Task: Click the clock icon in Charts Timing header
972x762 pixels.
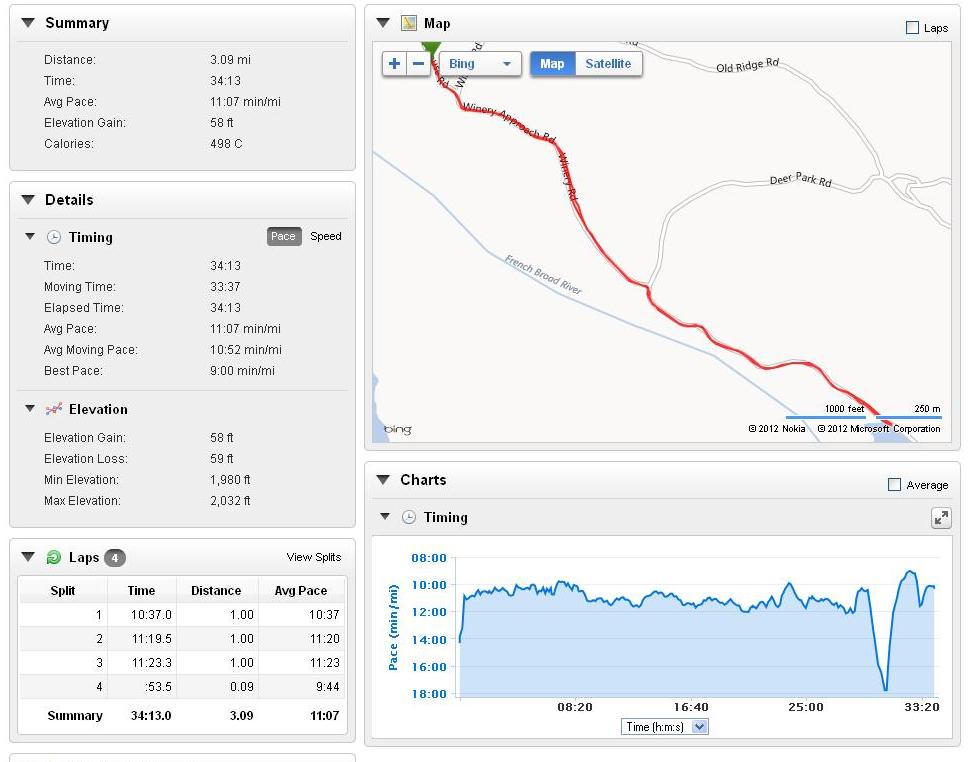Action: 408,517
